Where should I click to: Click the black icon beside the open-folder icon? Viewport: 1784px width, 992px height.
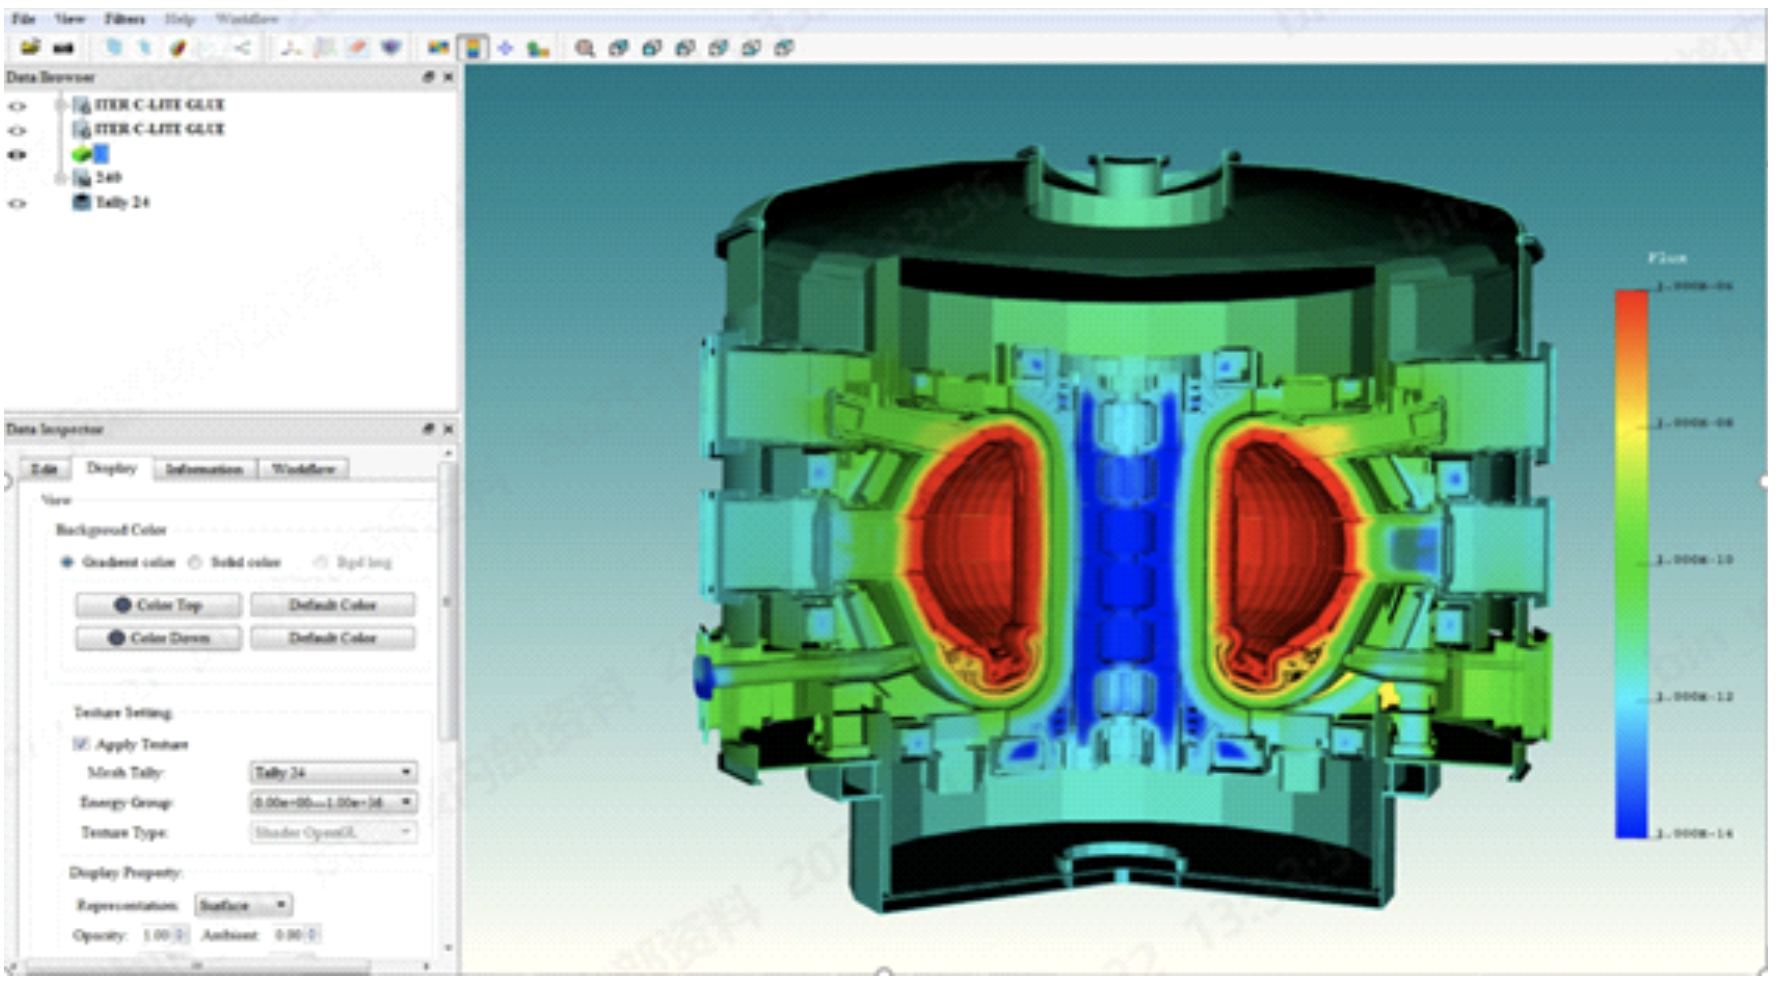(x=64, y=47)
